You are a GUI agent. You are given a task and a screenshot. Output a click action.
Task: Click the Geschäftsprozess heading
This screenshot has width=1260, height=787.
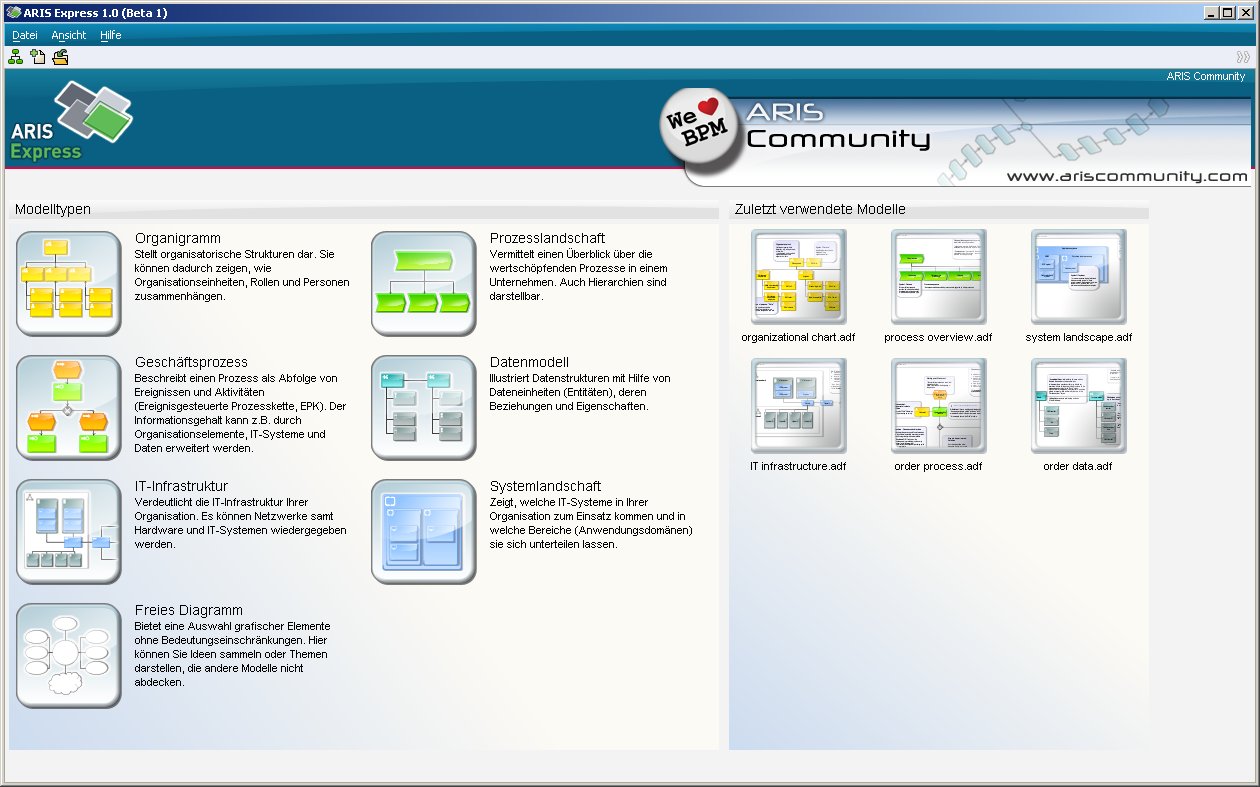click(x=191, y=362)
